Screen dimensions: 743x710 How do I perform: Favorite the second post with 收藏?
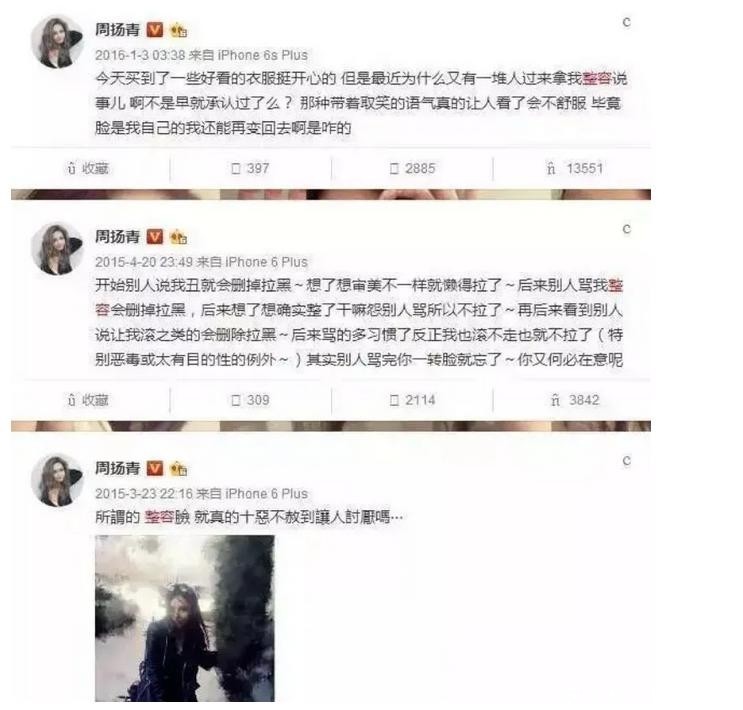pyautogui.click(x=88, y=401)
